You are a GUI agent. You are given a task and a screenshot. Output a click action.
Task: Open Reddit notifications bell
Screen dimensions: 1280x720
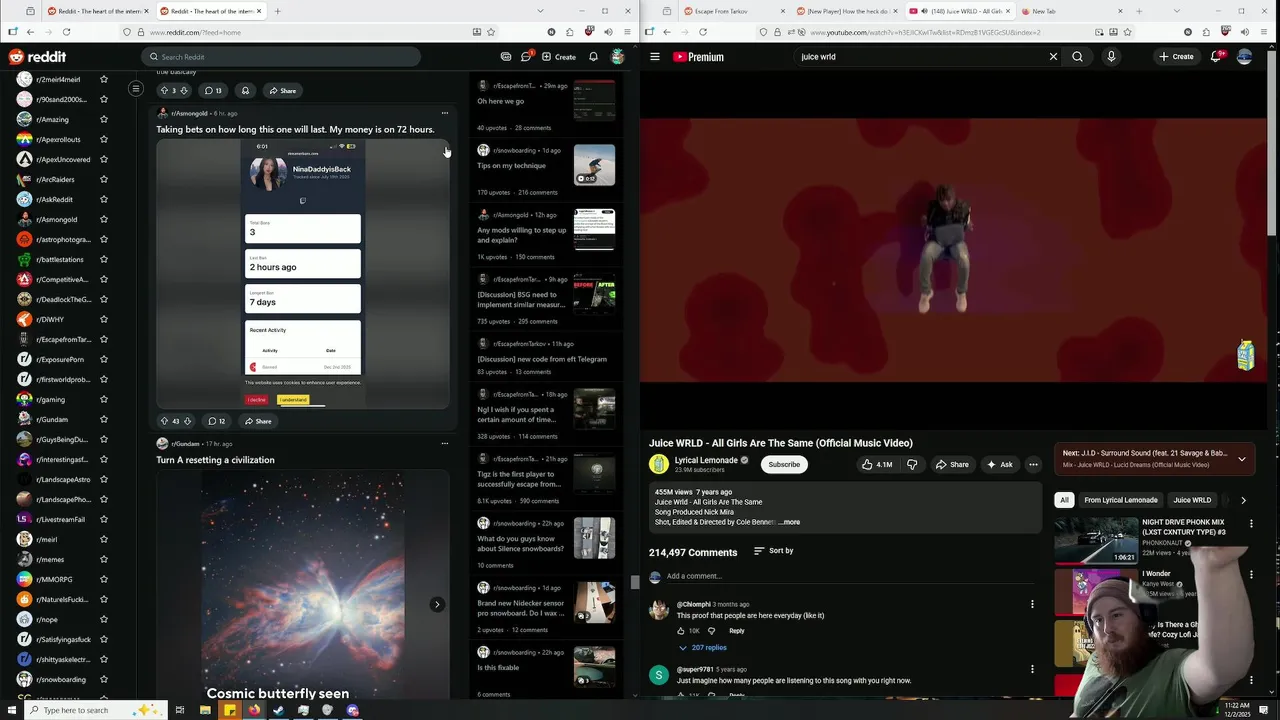point(593,57)
